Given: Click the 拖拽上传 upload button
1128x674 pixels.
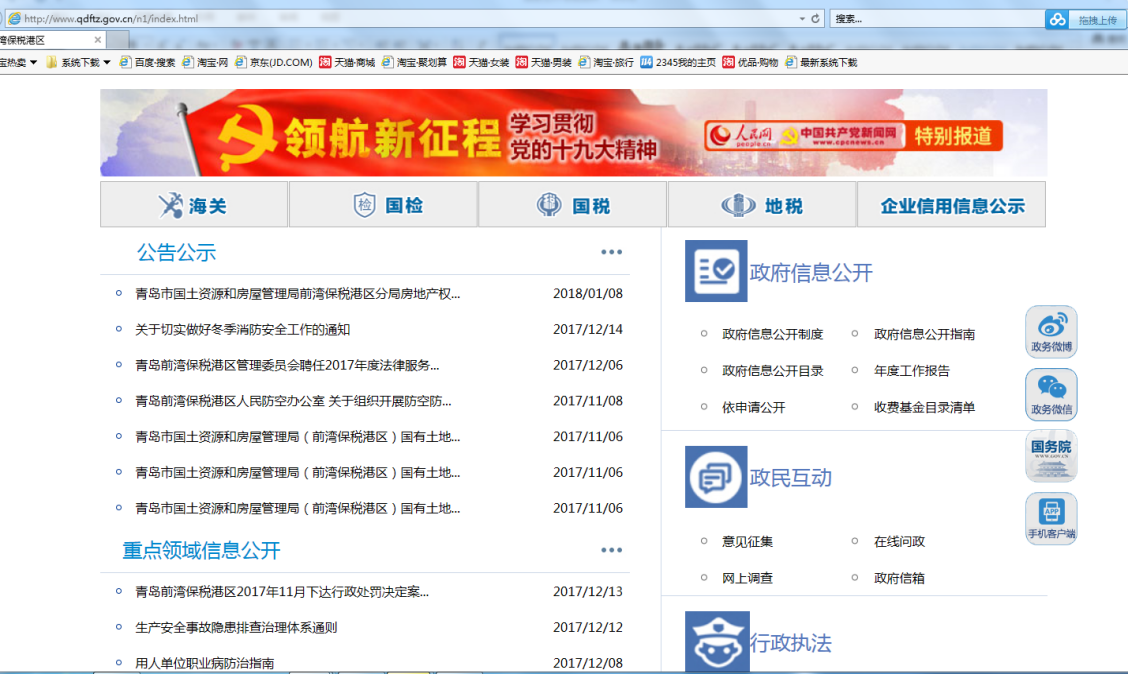Looking at the screenshot, I should click(1097, 20).
